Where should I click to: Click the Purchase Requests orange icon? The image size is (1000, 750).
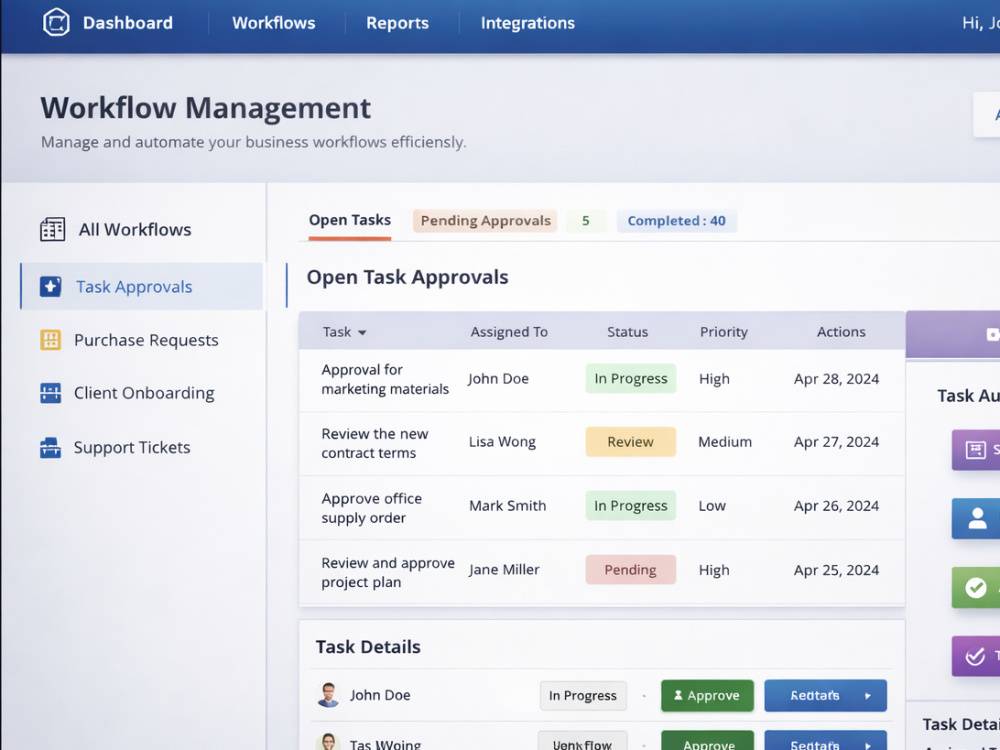(50, 340)
